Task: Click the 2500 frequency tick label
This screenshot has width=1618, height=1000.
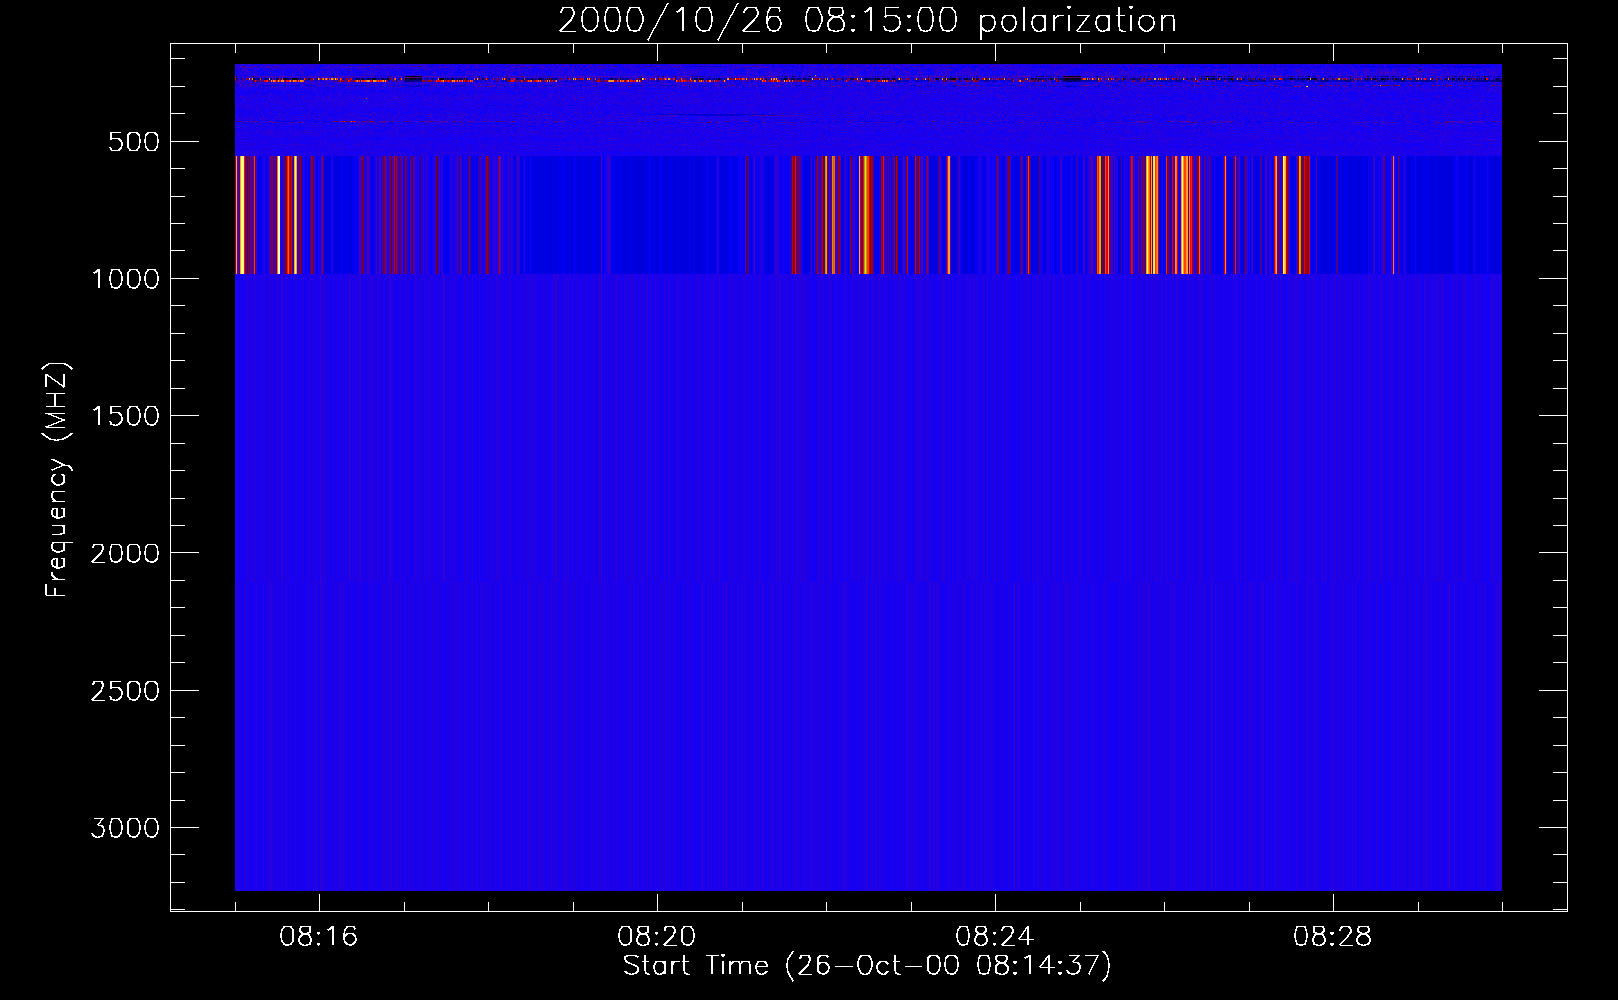Action: 125,691
